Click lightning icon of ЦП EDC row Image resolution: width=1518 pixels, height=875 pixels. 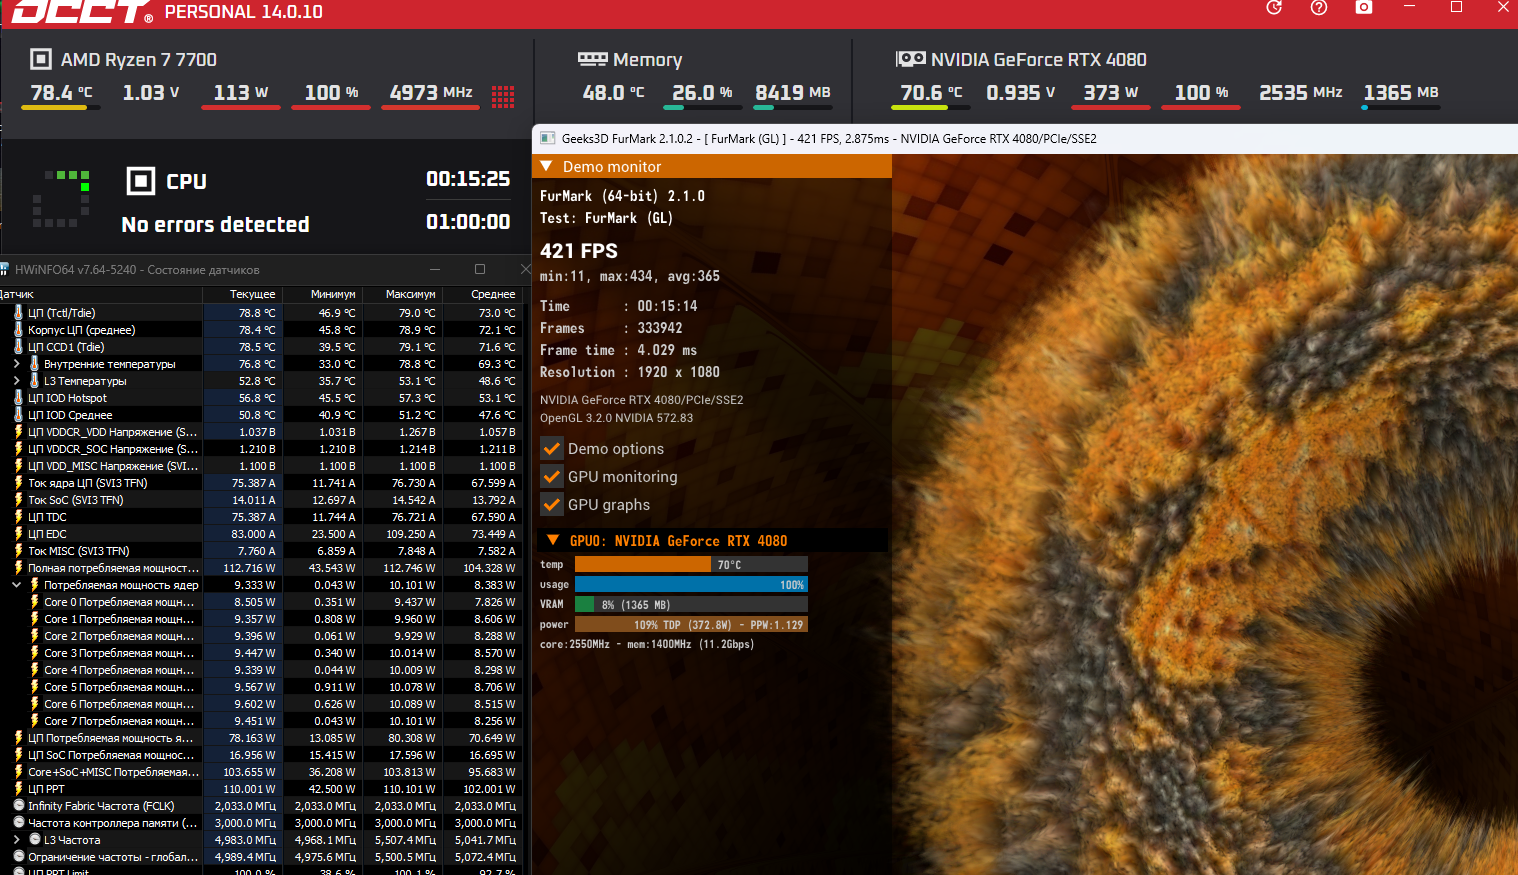(x=18, y=534)
